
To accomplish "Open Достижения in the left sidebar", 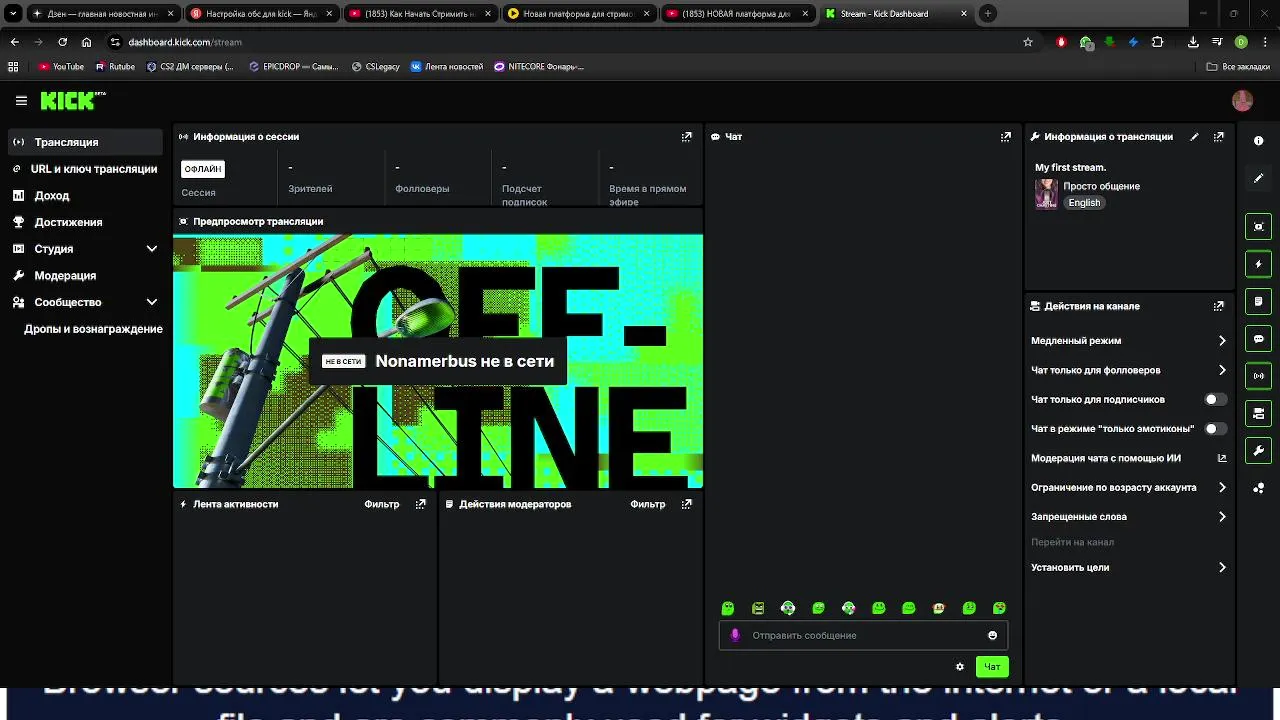I will click(85, 222).
